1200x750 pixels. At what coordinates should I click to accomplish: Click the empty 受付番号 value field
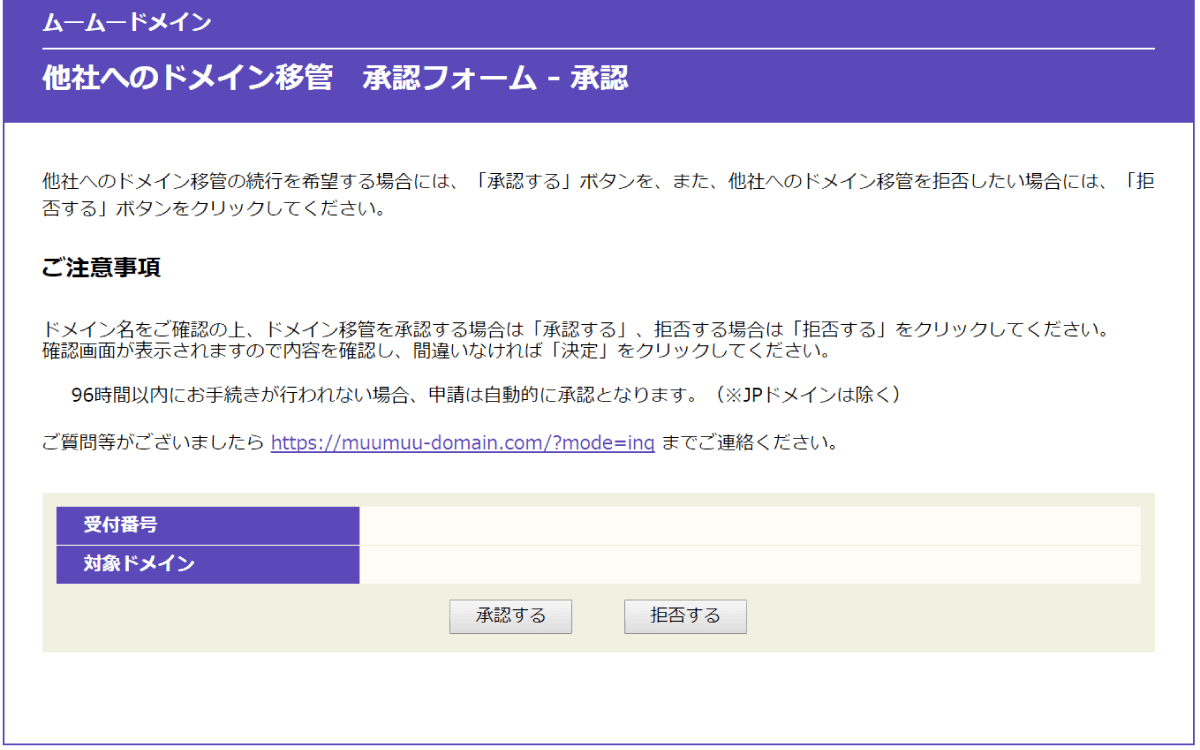click(748, 524)
